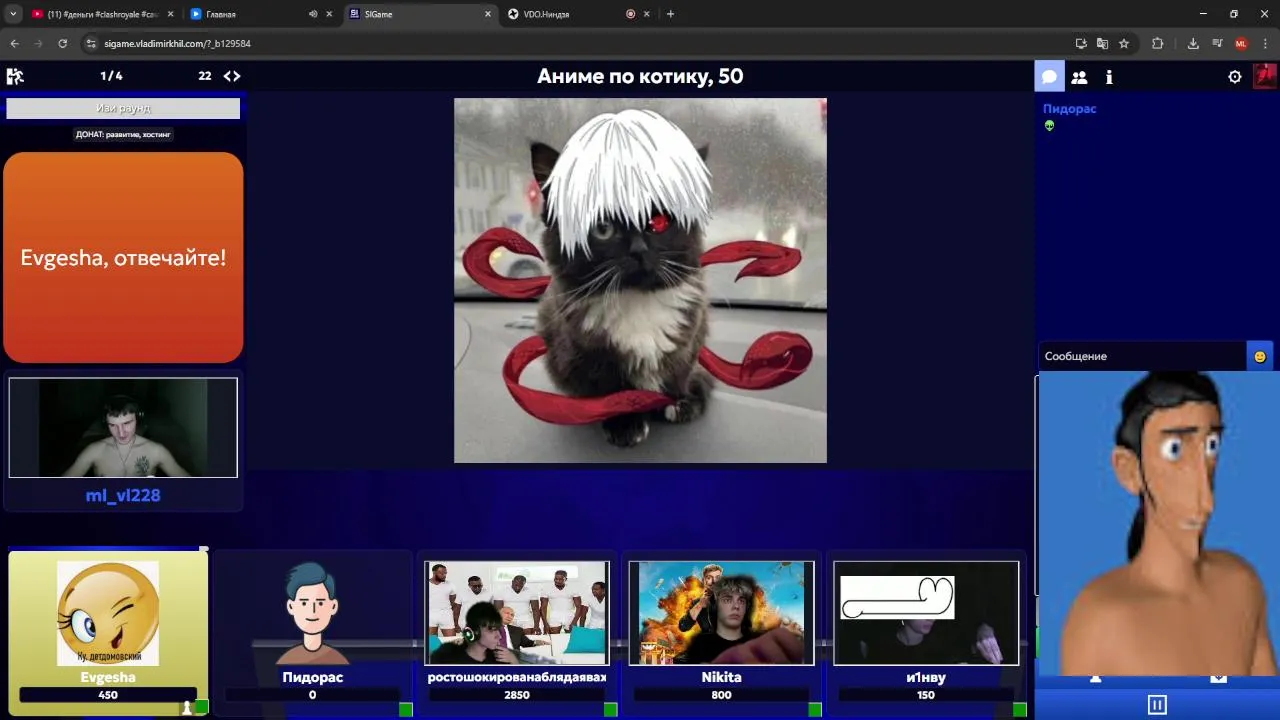Click the VDO.Ниндзя recording indicator

(630, 14)
